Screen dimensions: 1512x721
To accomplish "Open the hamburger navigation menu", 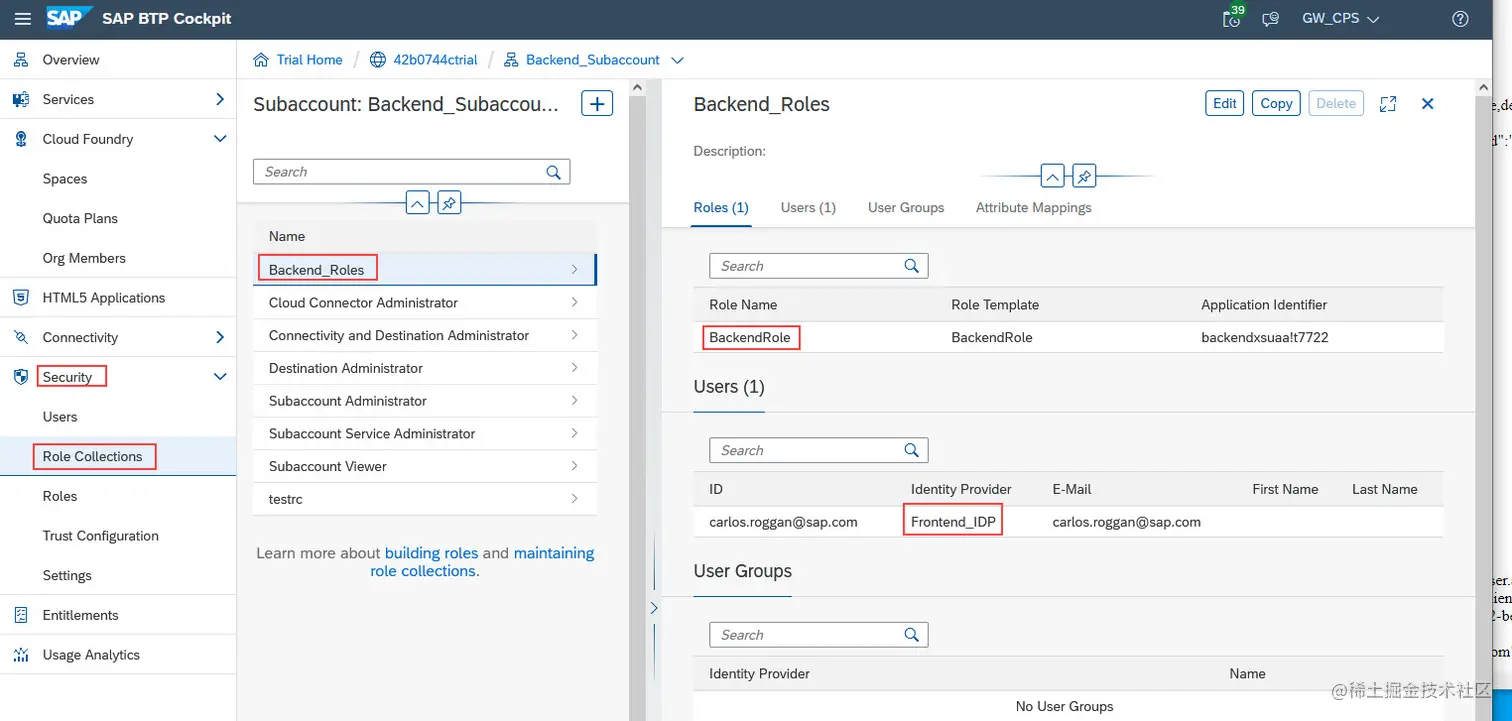I will pyautogui.click(x=22, y=19).
